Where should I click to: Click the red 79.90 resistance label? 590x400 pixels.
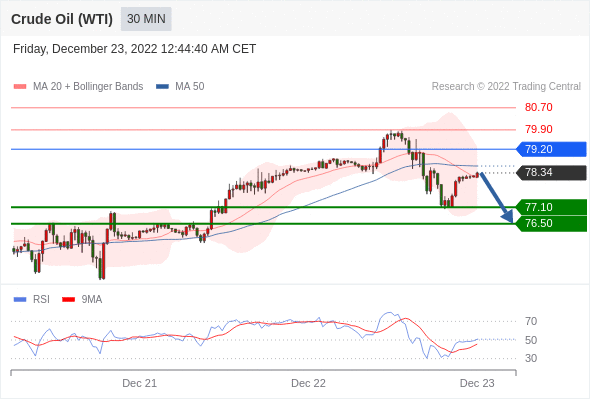point(539,129)
